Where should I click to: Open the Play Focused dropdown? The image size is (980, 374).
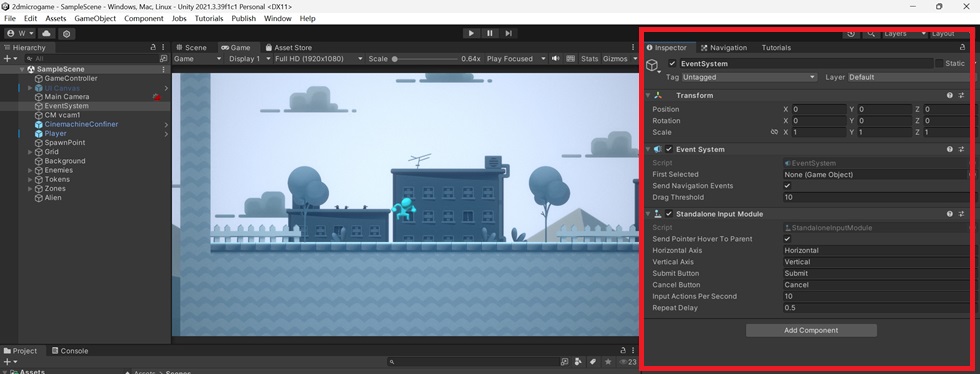(515, 58)
